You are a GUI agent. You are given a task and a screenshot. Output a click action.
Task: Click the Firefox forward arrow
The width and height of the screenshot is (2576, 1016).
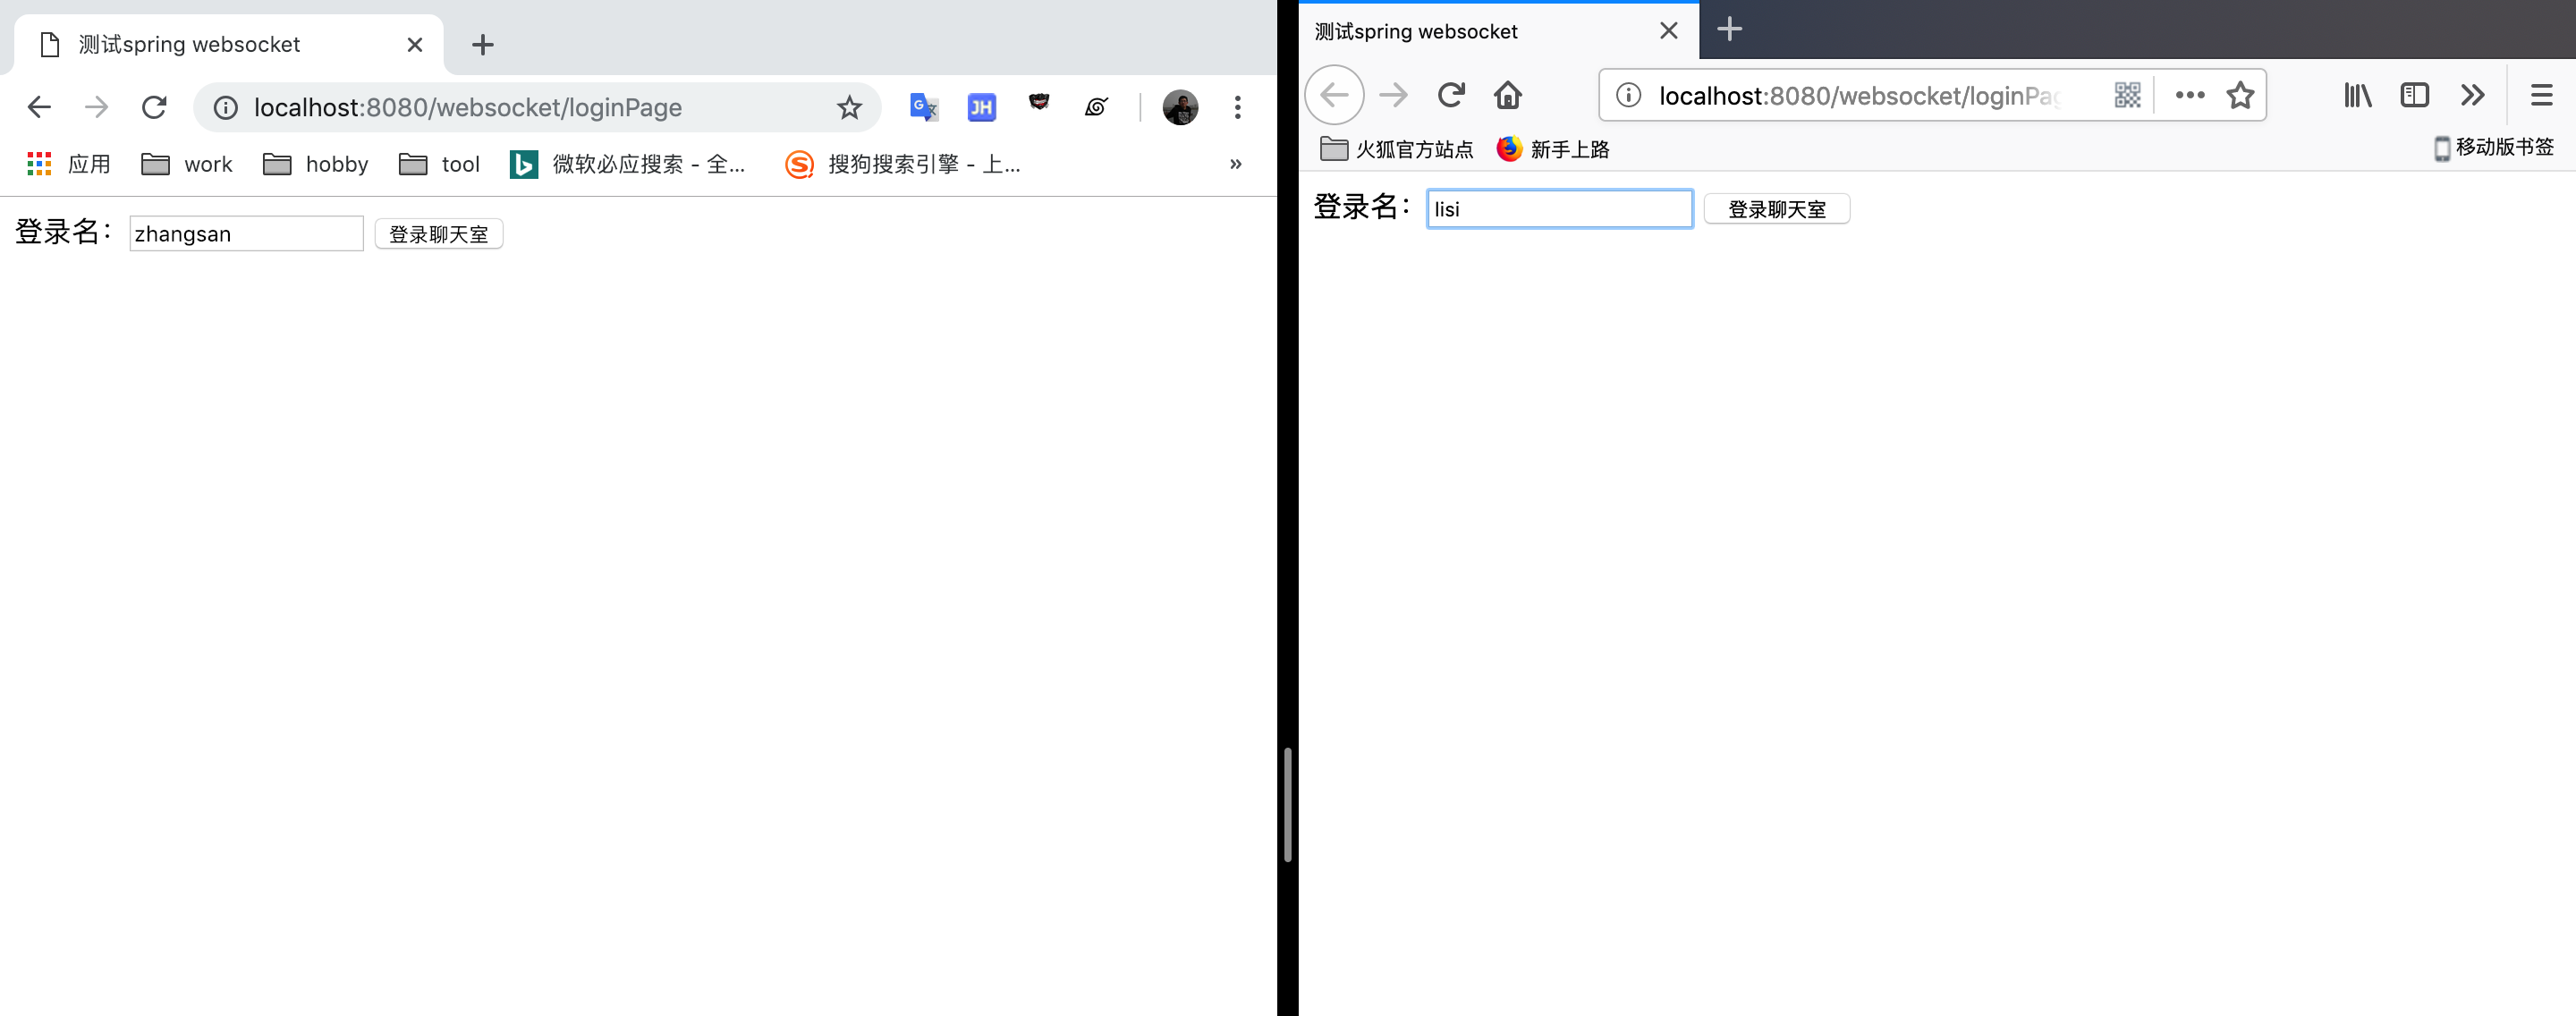1393,95
